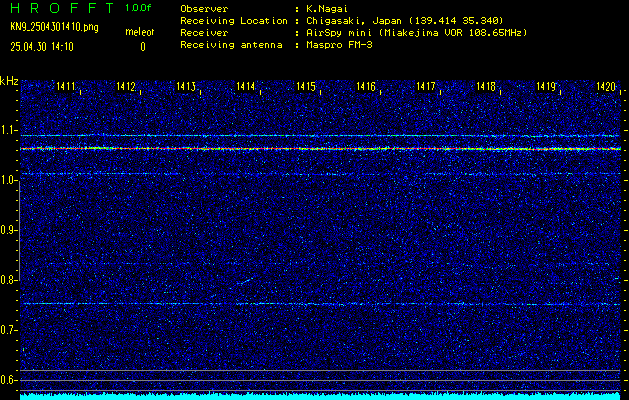Click the meteor count value 0
This screenshot has width=629, height=400.
click(x=143, y=47)
